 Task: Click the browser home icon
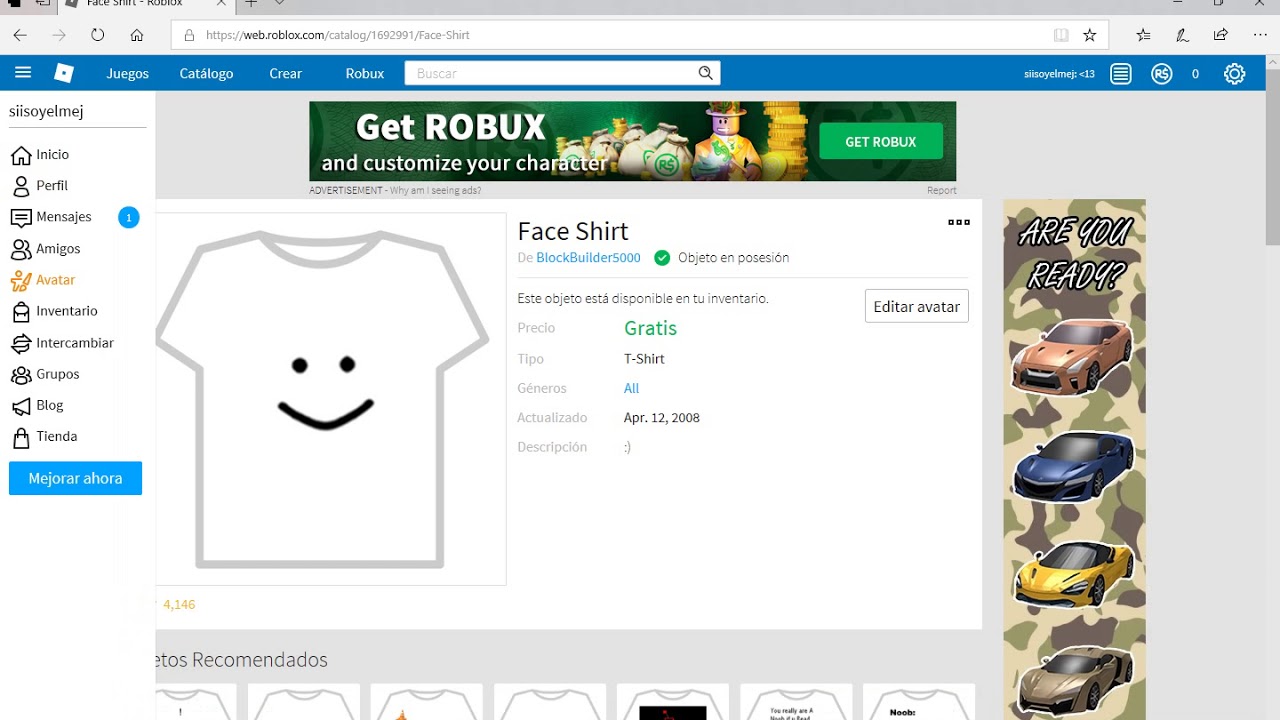pyautogui.click(x=137, y=35)
